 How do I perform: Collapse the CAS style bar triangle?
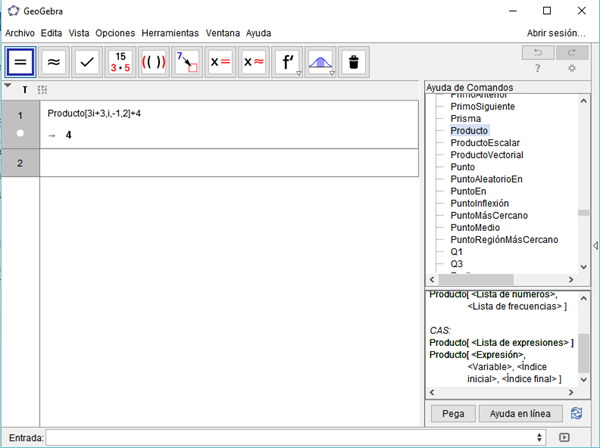[8, 87]
